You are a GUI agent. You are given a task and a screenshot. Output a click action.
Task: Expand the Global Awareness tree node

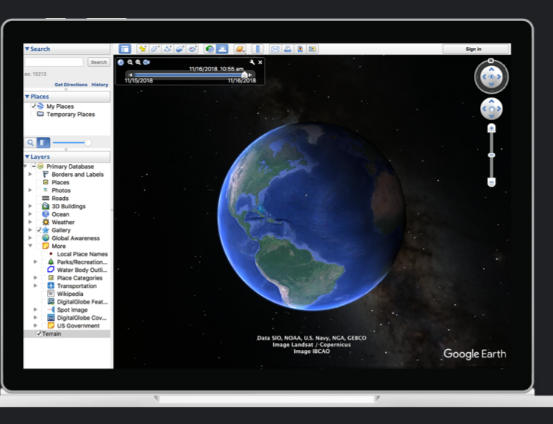30,238
